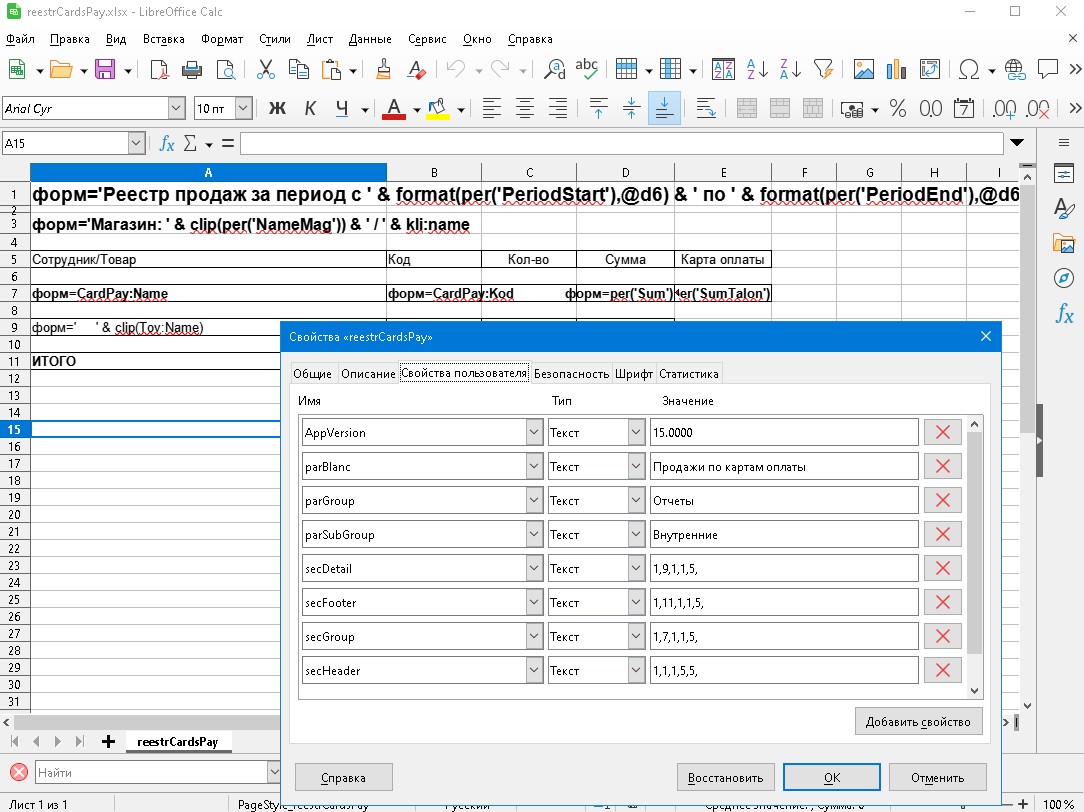Click the Function Wizard fx icon

(167, 144)
